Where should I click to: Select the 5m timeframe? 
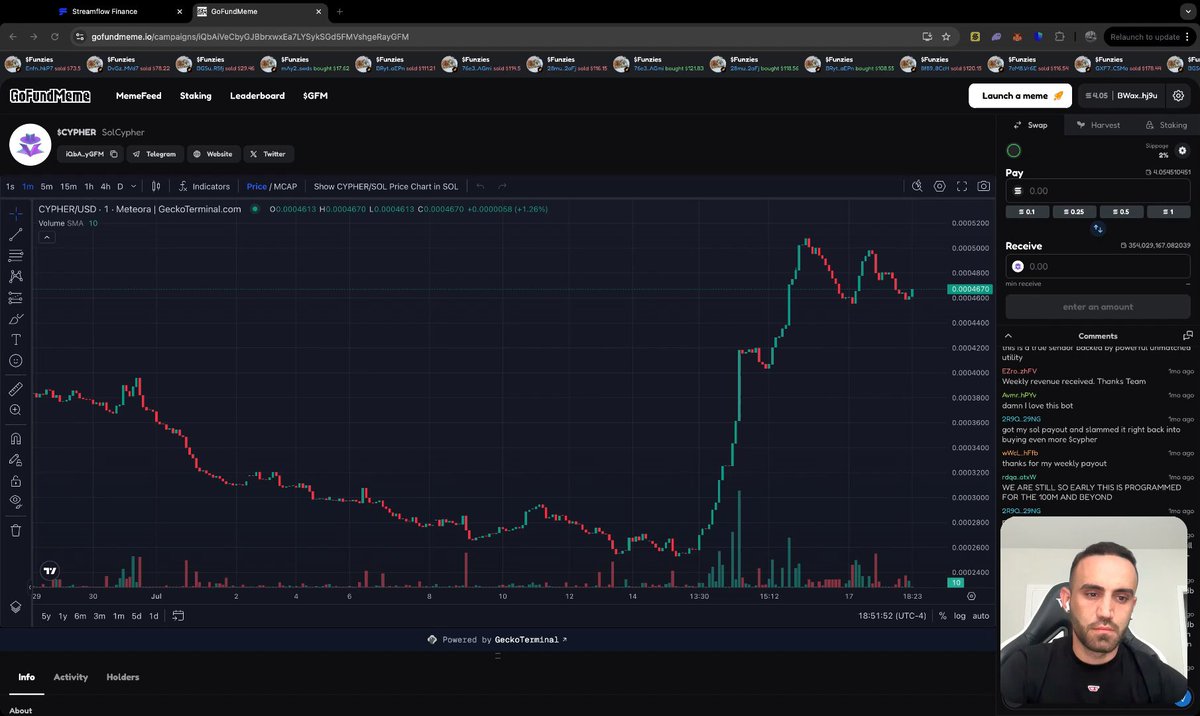47,186
